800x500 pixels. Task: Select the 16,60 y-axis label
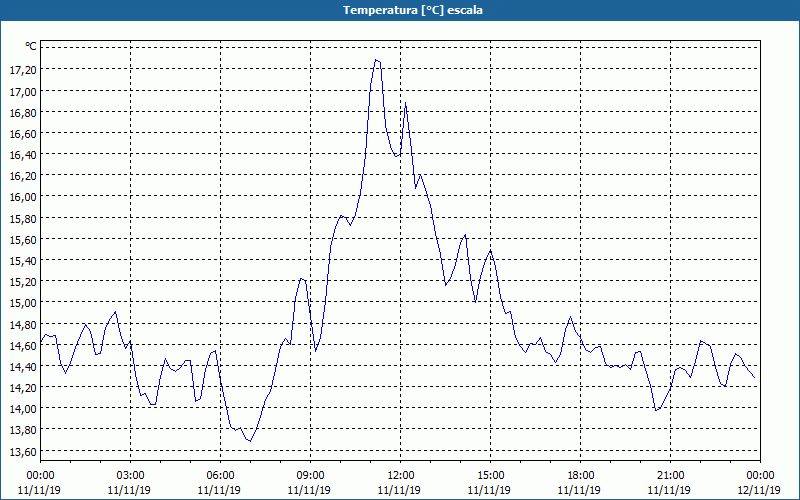[23, 134]
